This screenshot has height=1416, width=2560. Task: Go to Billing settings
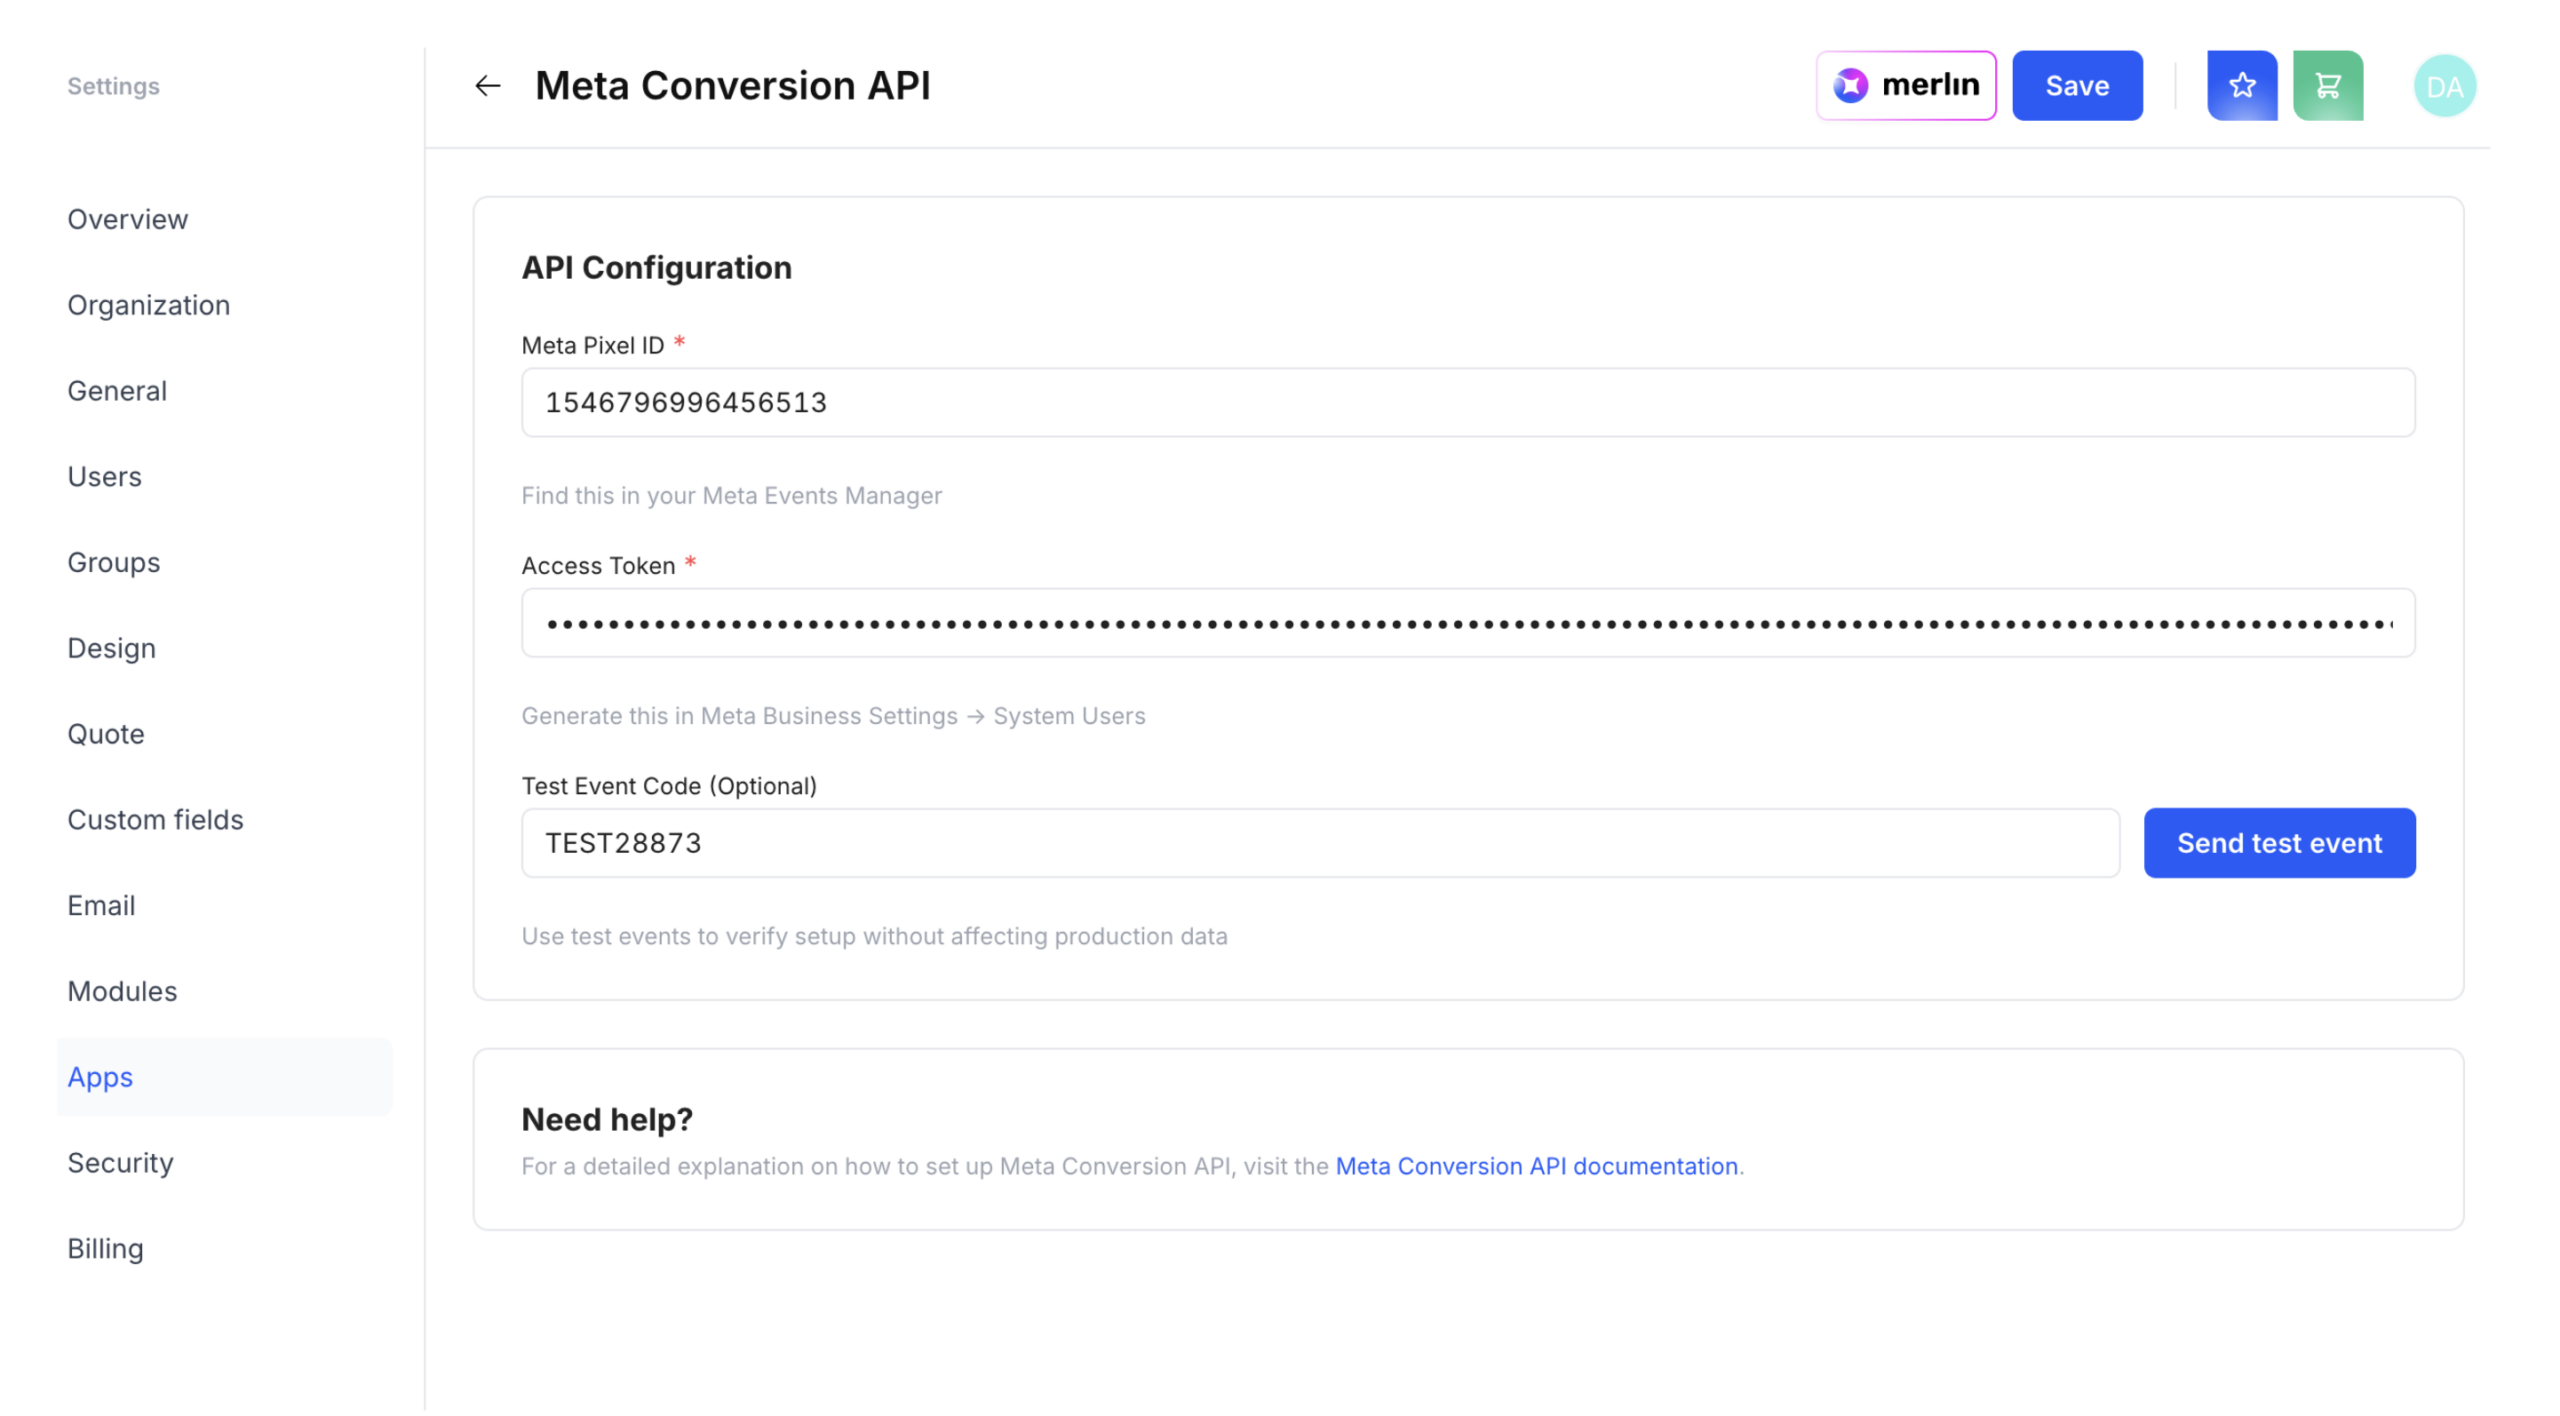click(x=106, y=1248)
